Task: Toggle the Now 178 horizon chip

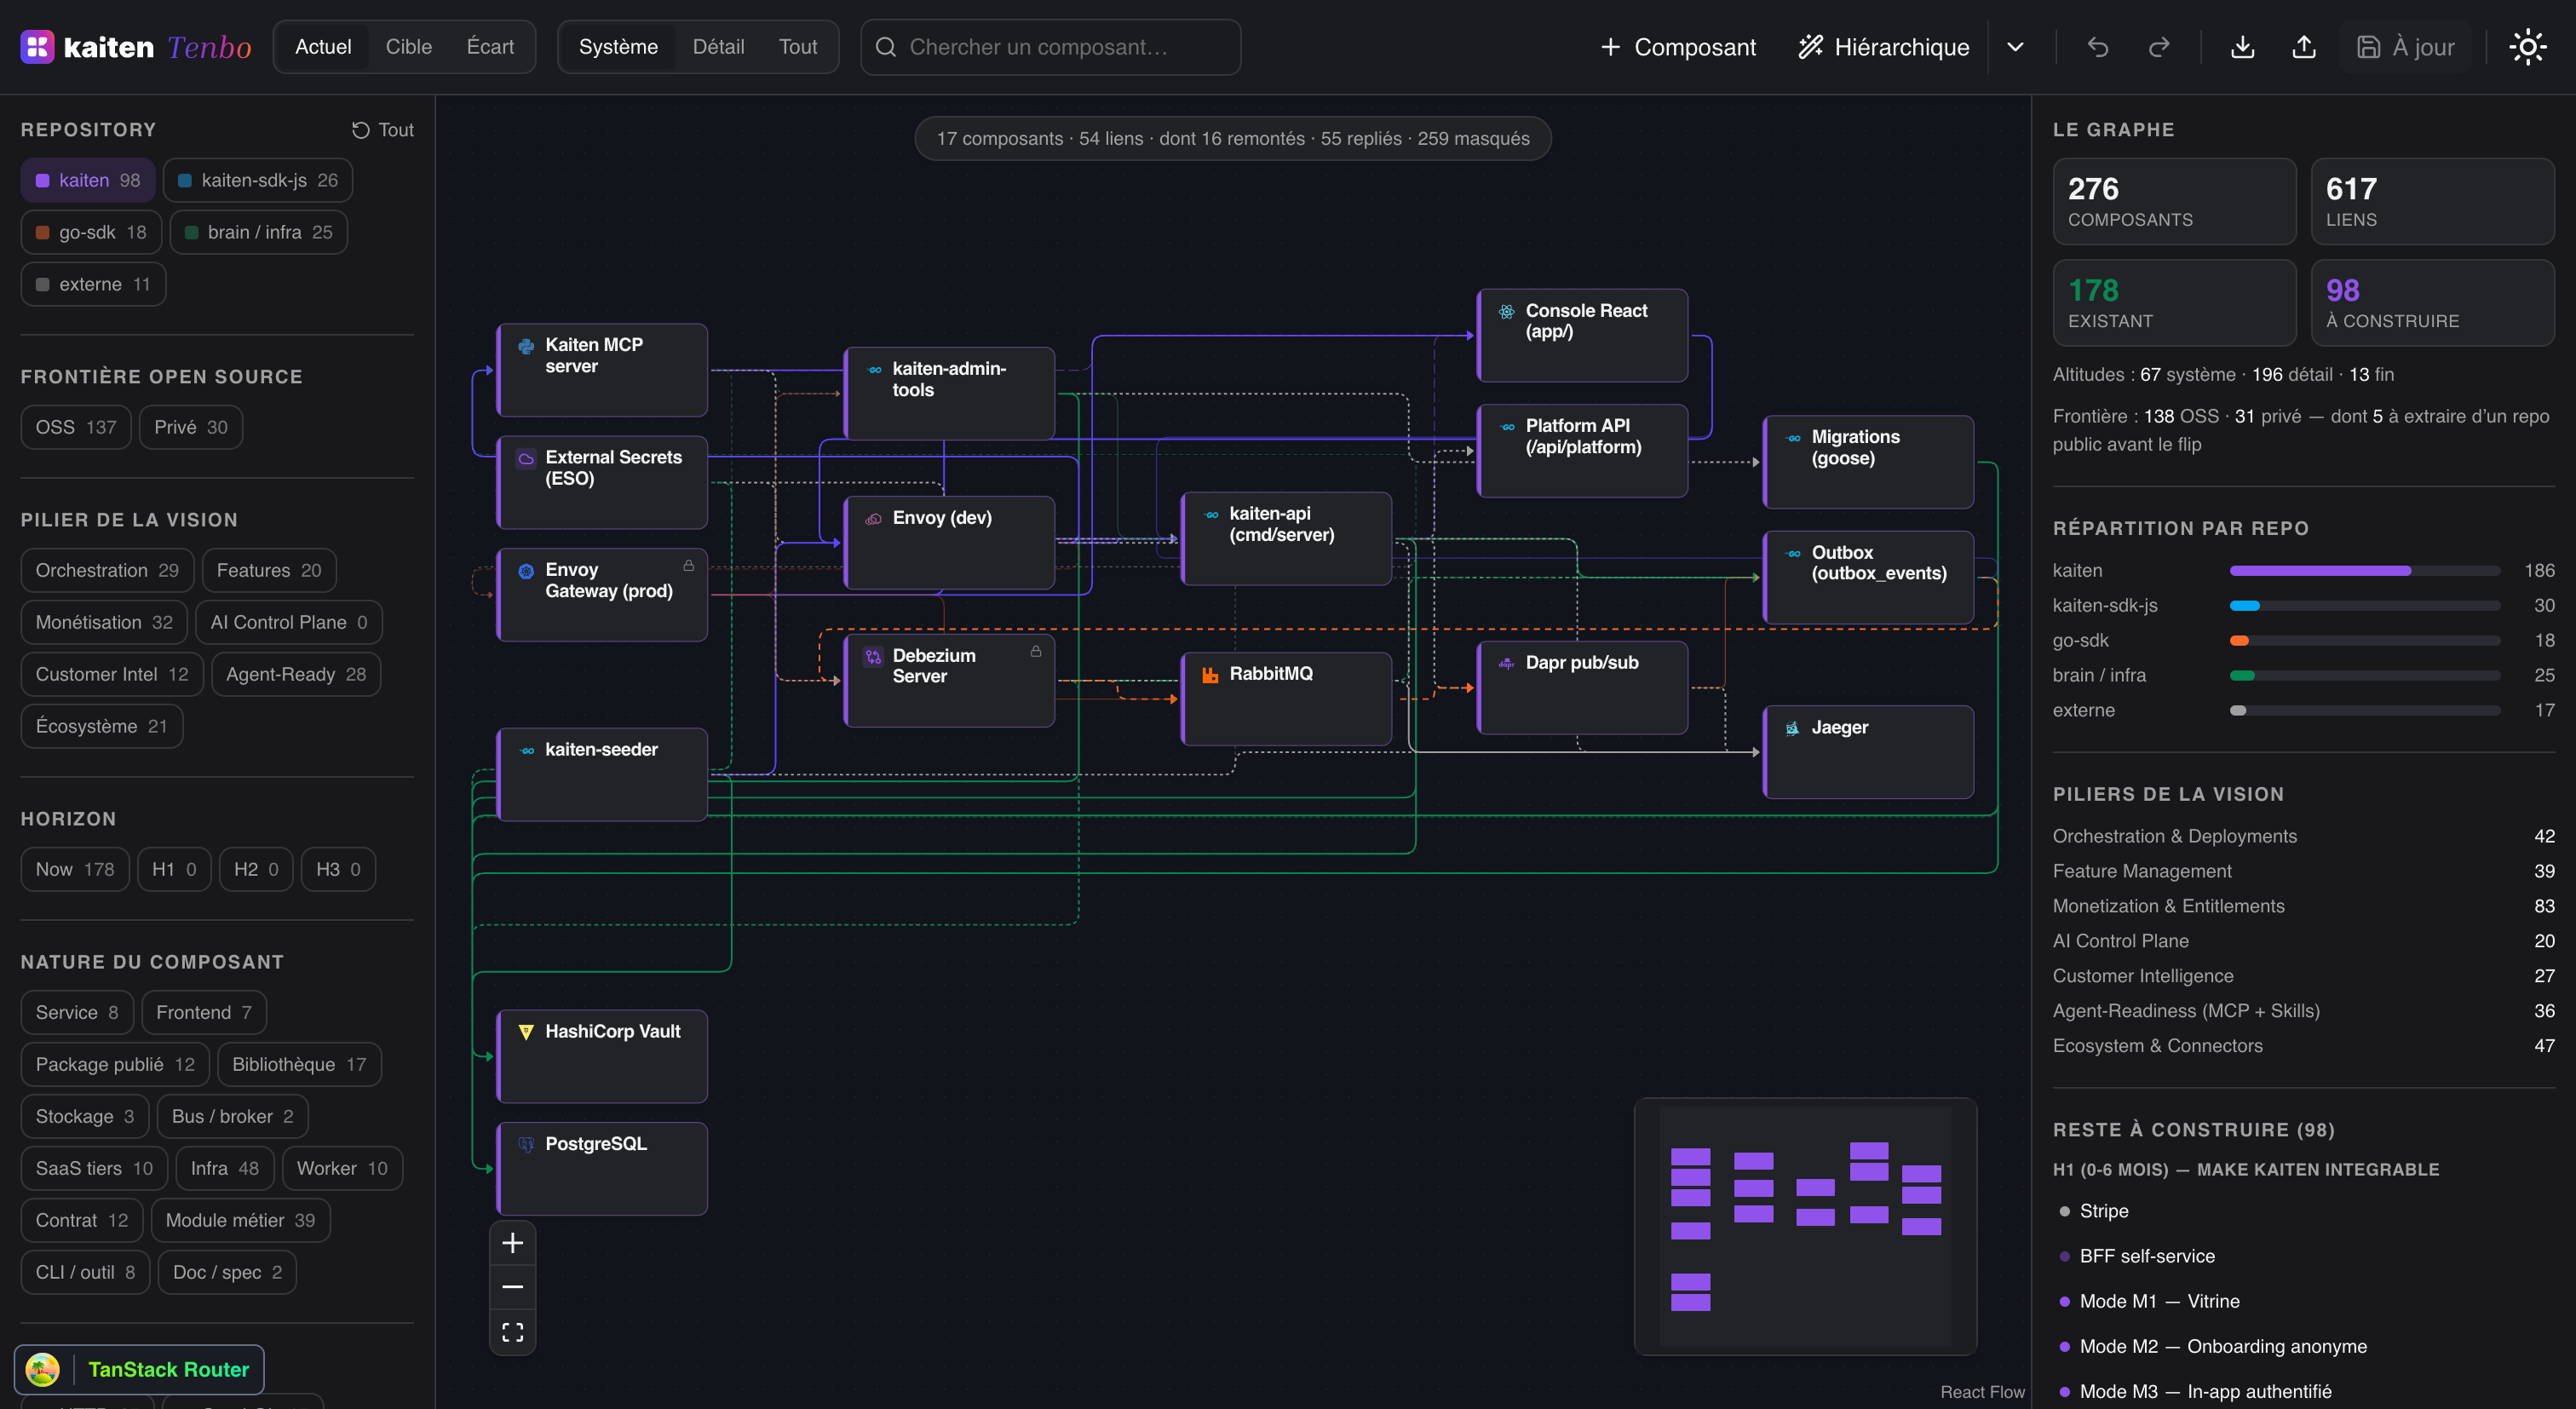Action: tap(75, 869)
